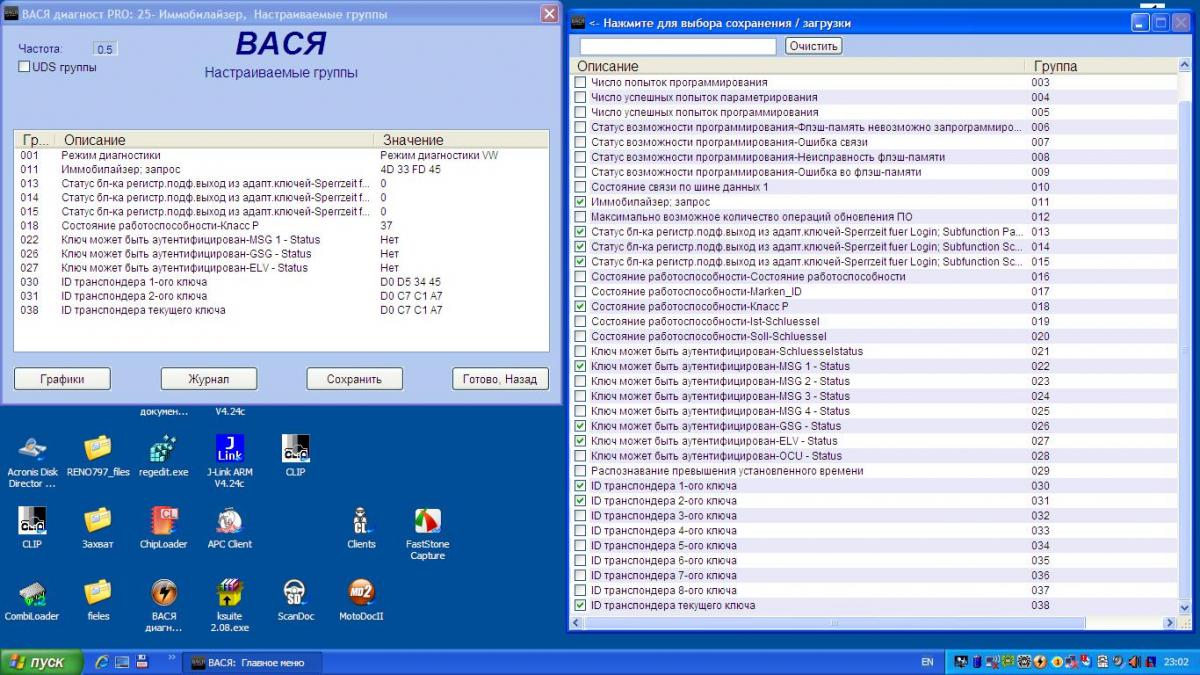1200x675 pixels.
Task: Enable Распознавание превышения установленного времени checkbox
Action: click(580, 471)
